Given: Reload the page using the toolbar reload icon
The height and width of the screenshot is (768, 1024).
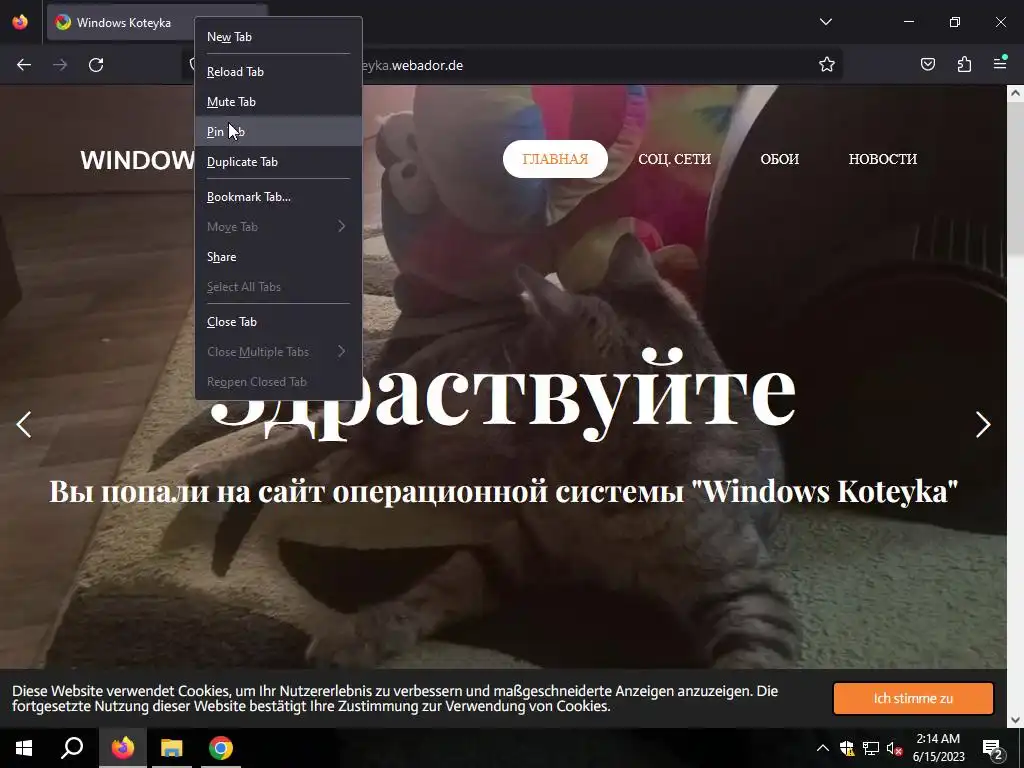Looking at the screenshot, I should pos(96,65).
